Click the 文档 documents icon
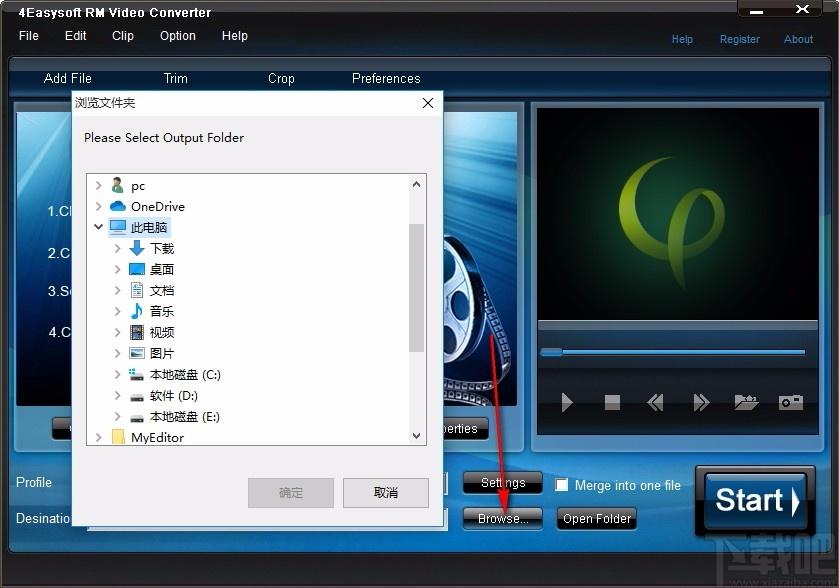 [x=137, y=290]
